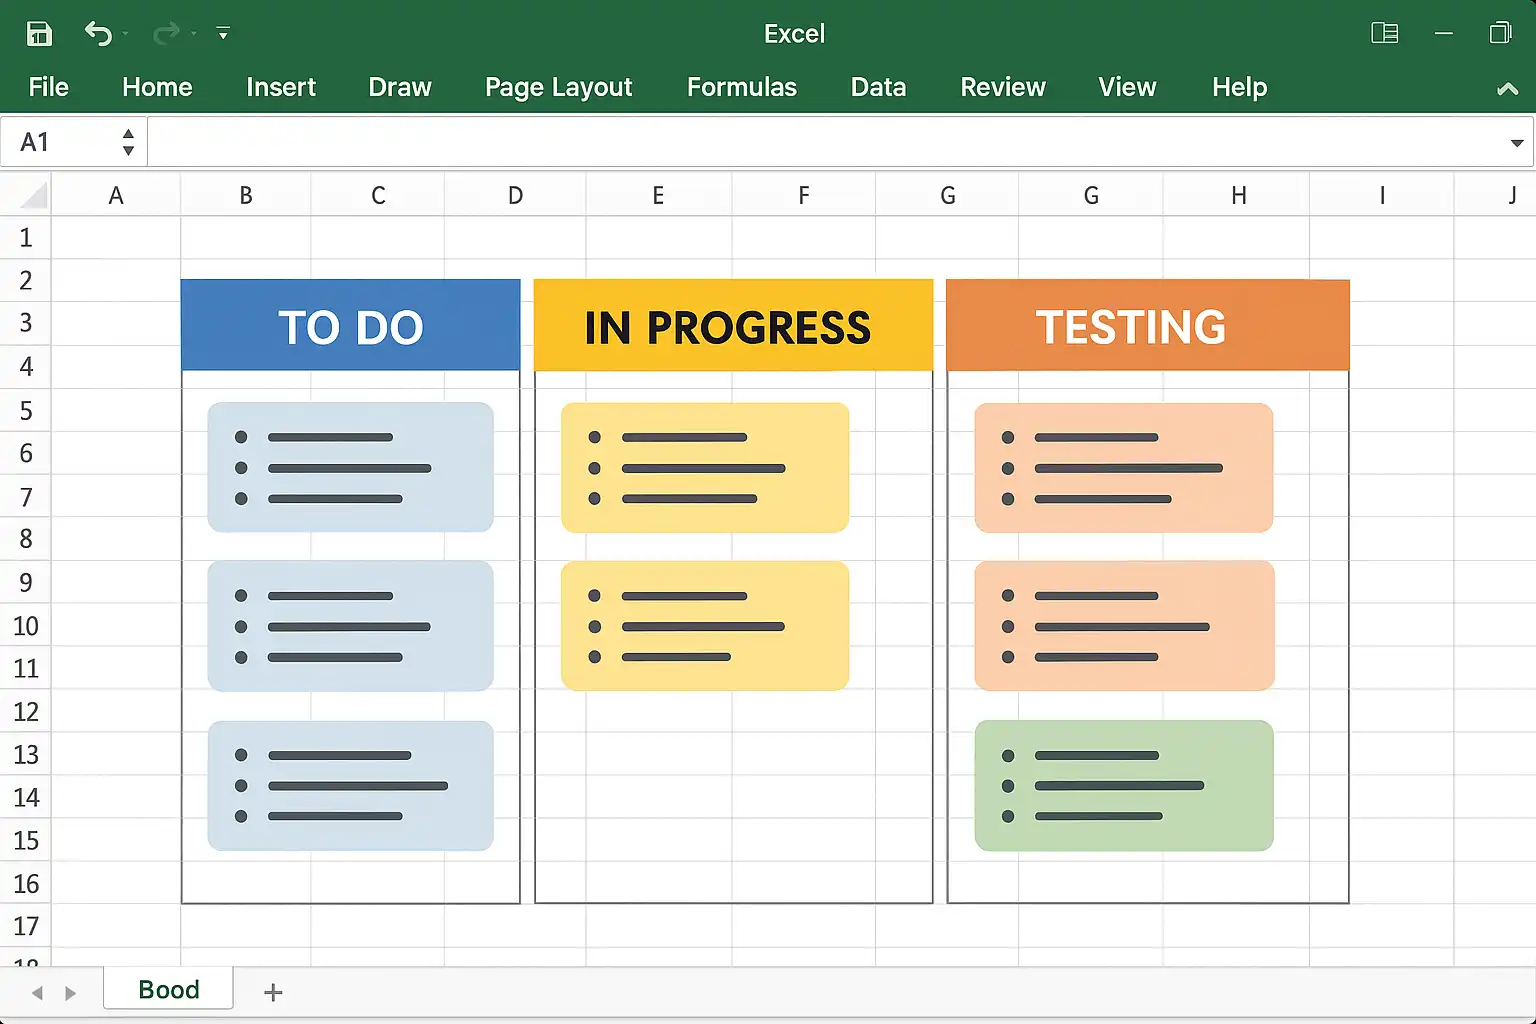Click the Undo arrow icon
The width and height of the screenshot is (1536, 1024).
(98, 33)
